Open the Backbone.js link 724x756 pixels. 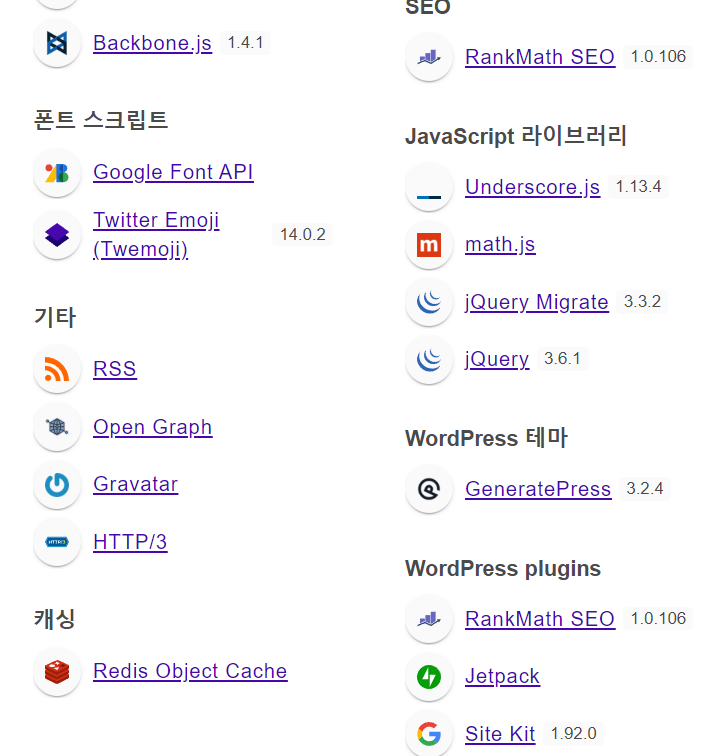[152, 43]
